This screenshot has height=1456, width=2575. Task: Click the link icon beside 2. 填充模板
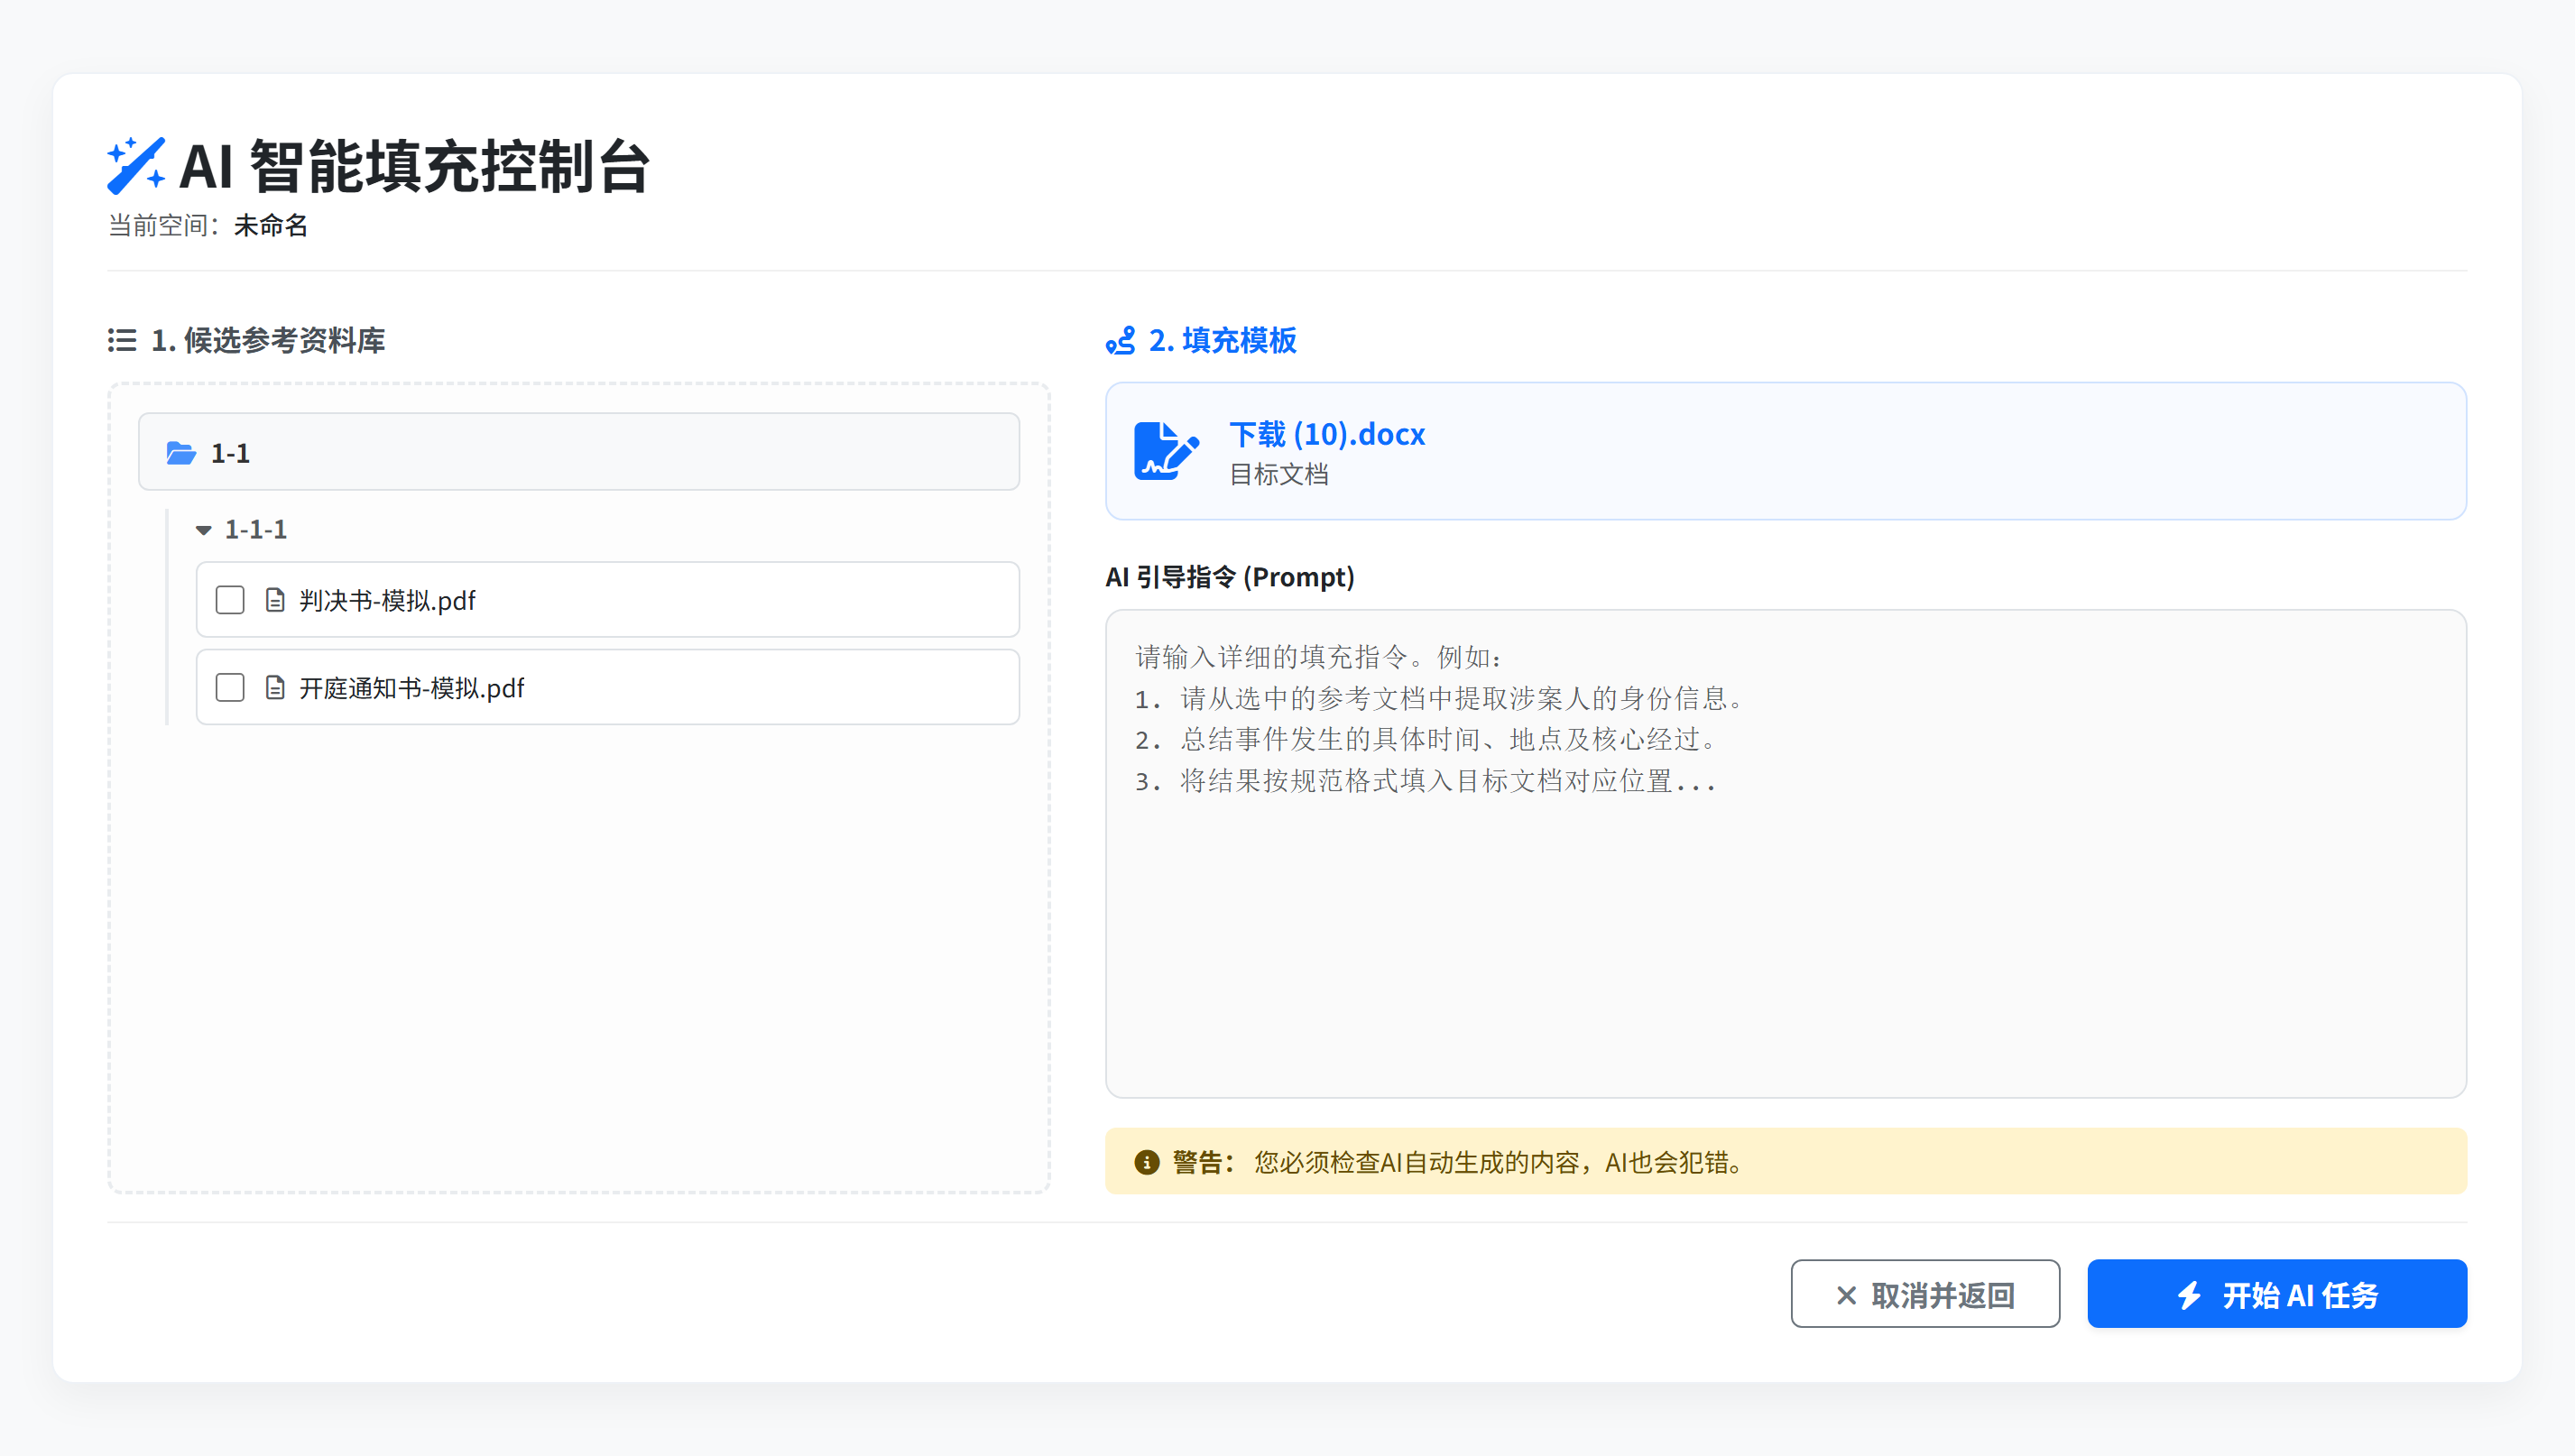coord(1122,341)
